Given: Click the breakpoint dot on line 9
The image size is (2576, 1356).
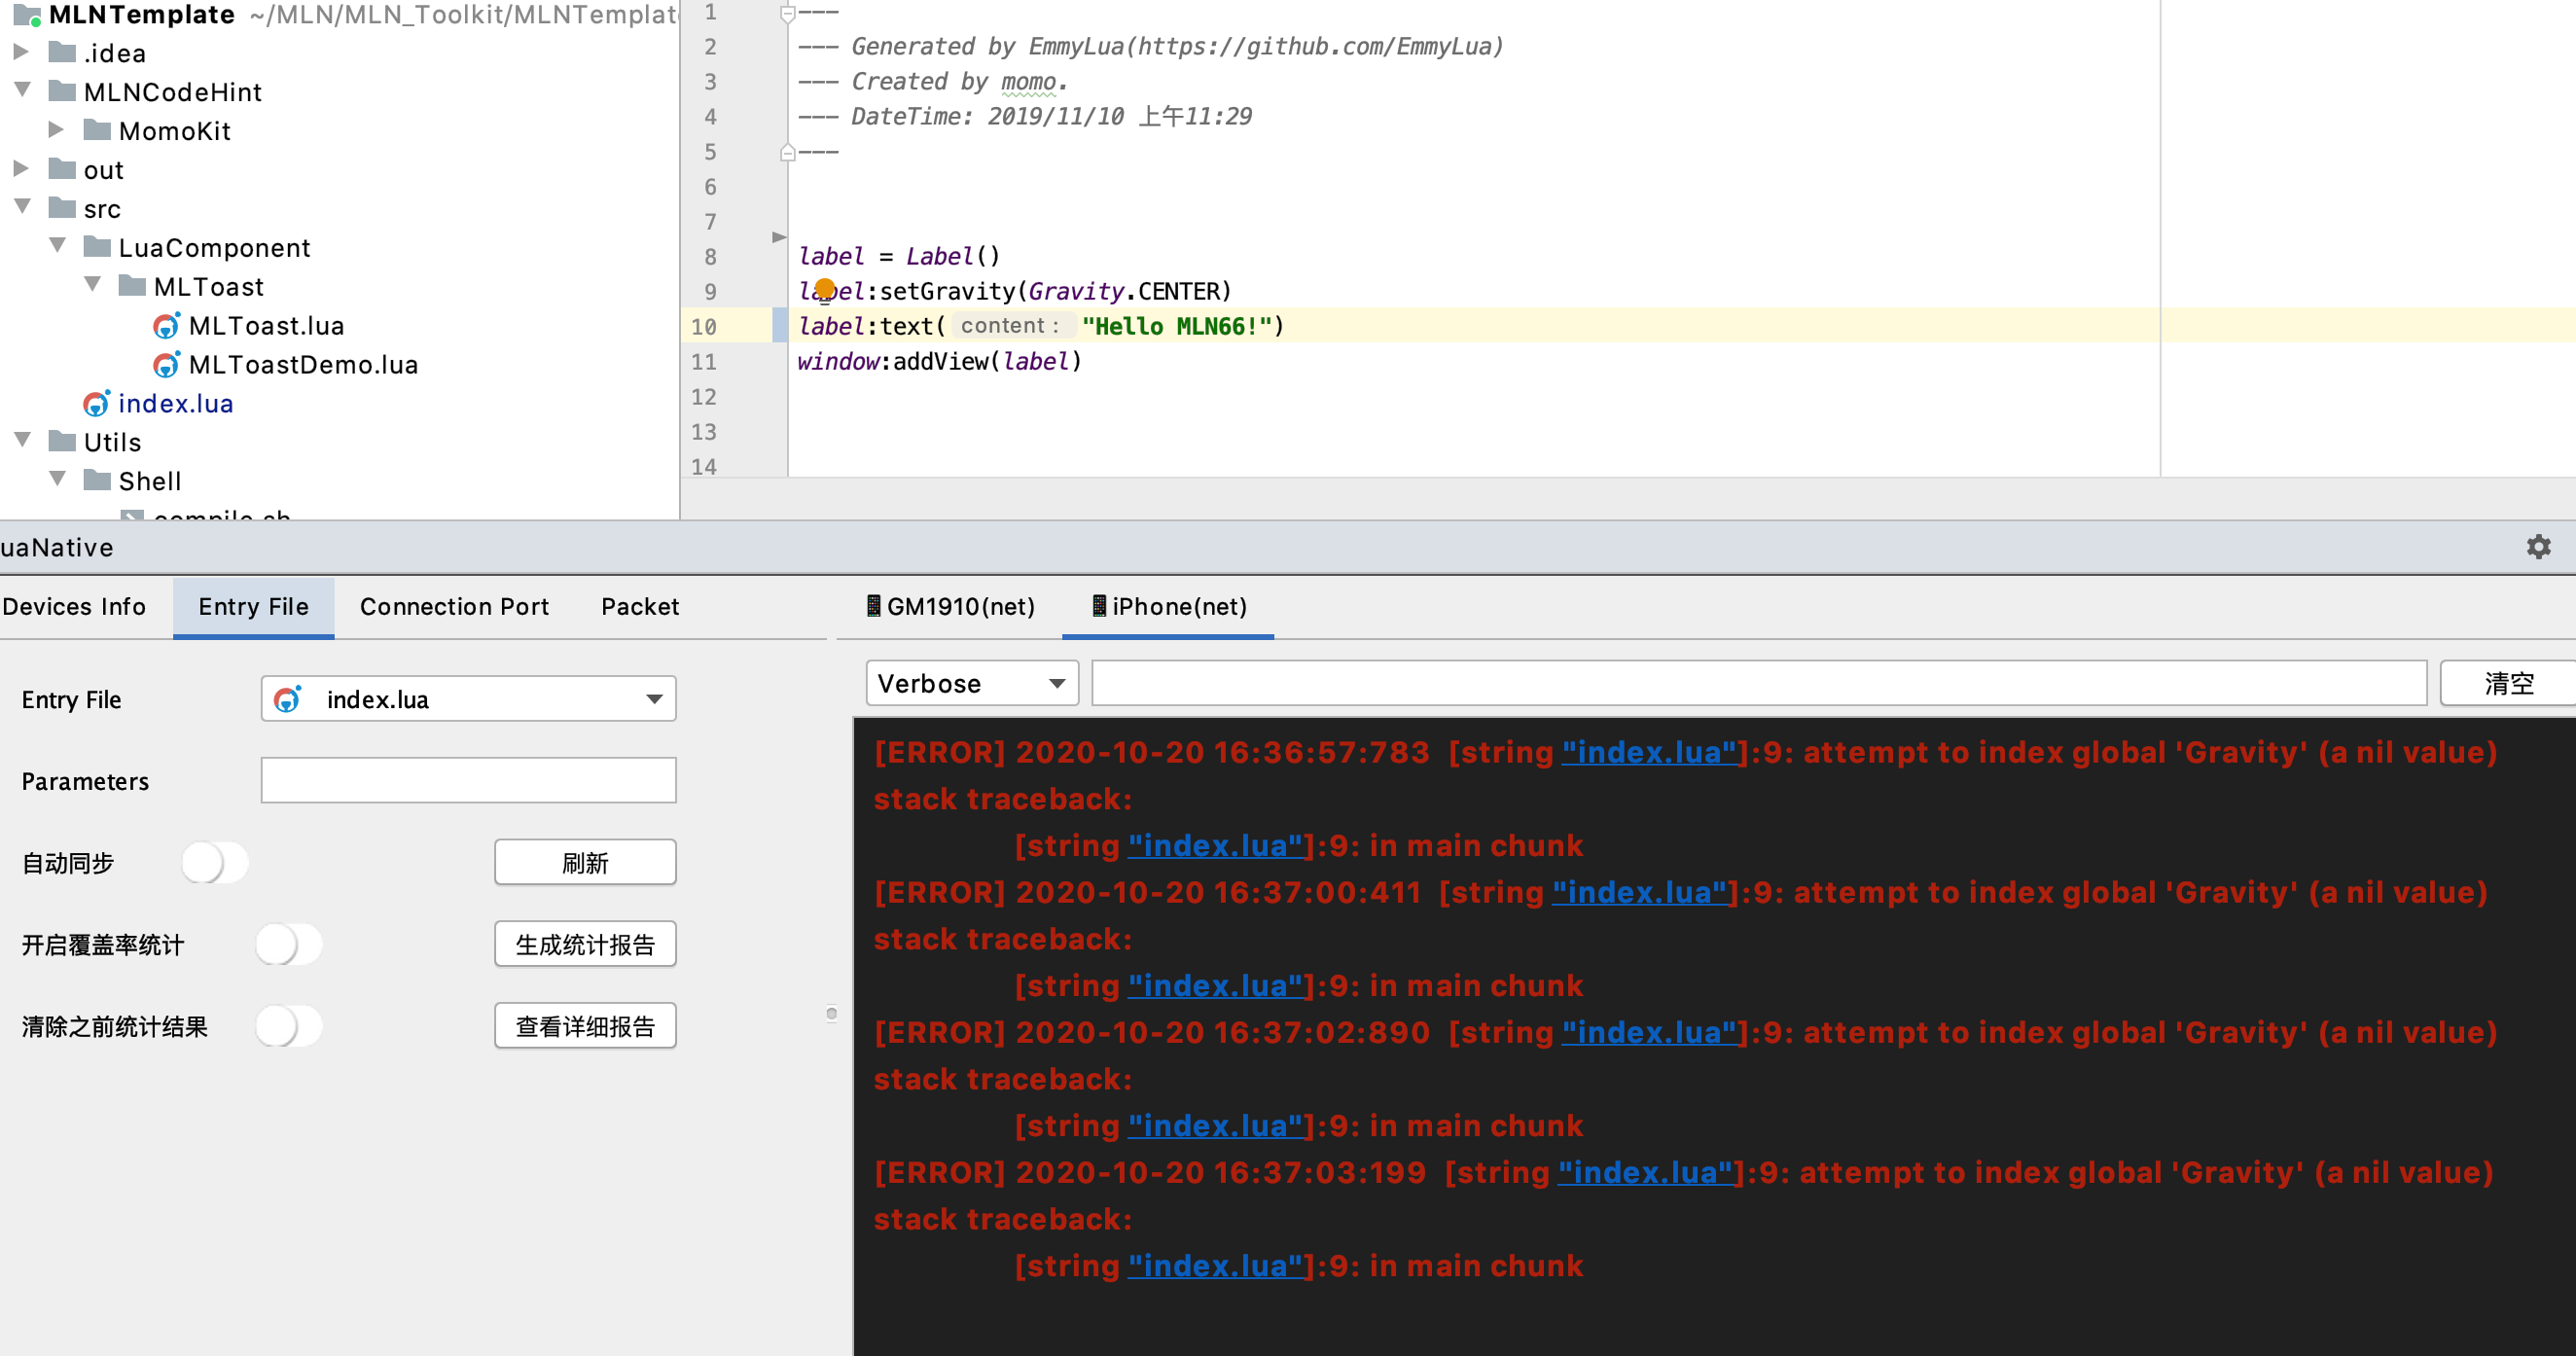Looking at the screenshot, I should pyautogui.click(x=824, y=289).
